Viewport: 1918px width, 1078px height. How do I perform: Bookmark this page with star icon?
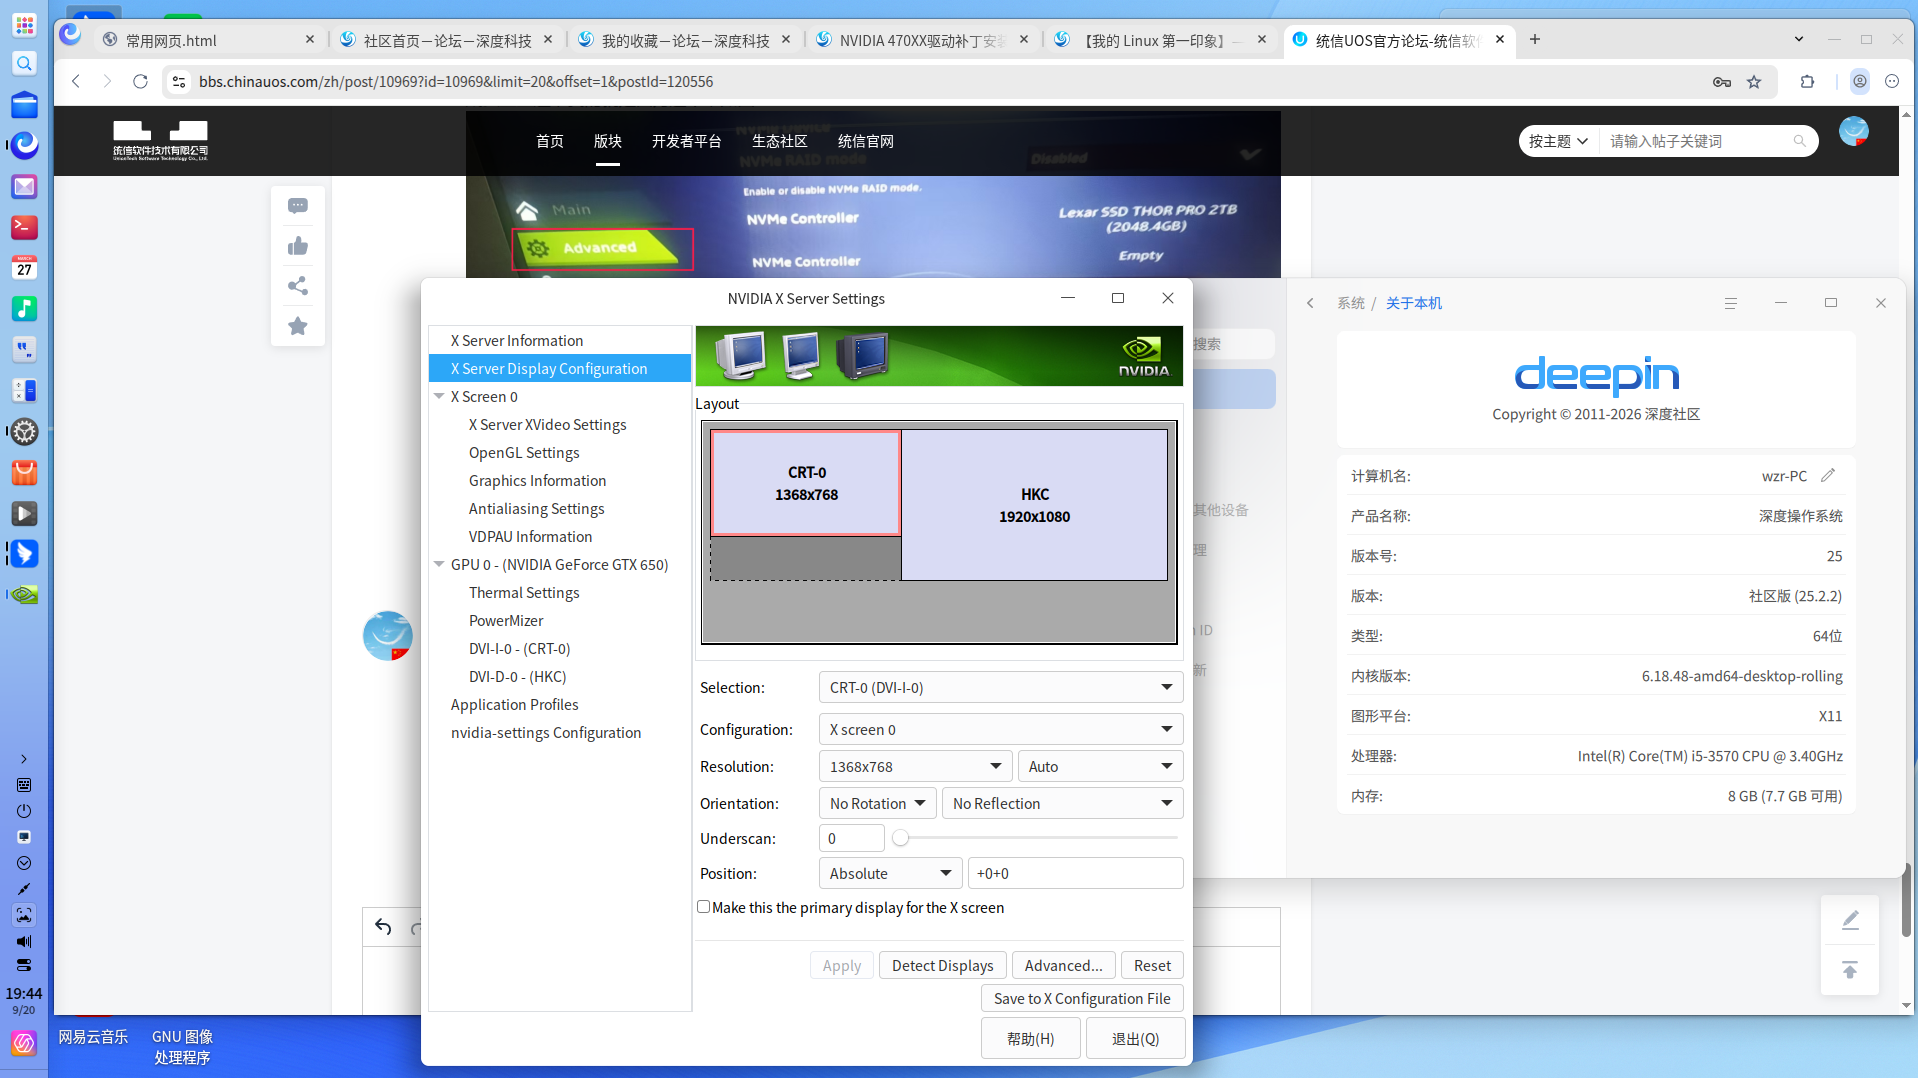[x=1754, y=82]
